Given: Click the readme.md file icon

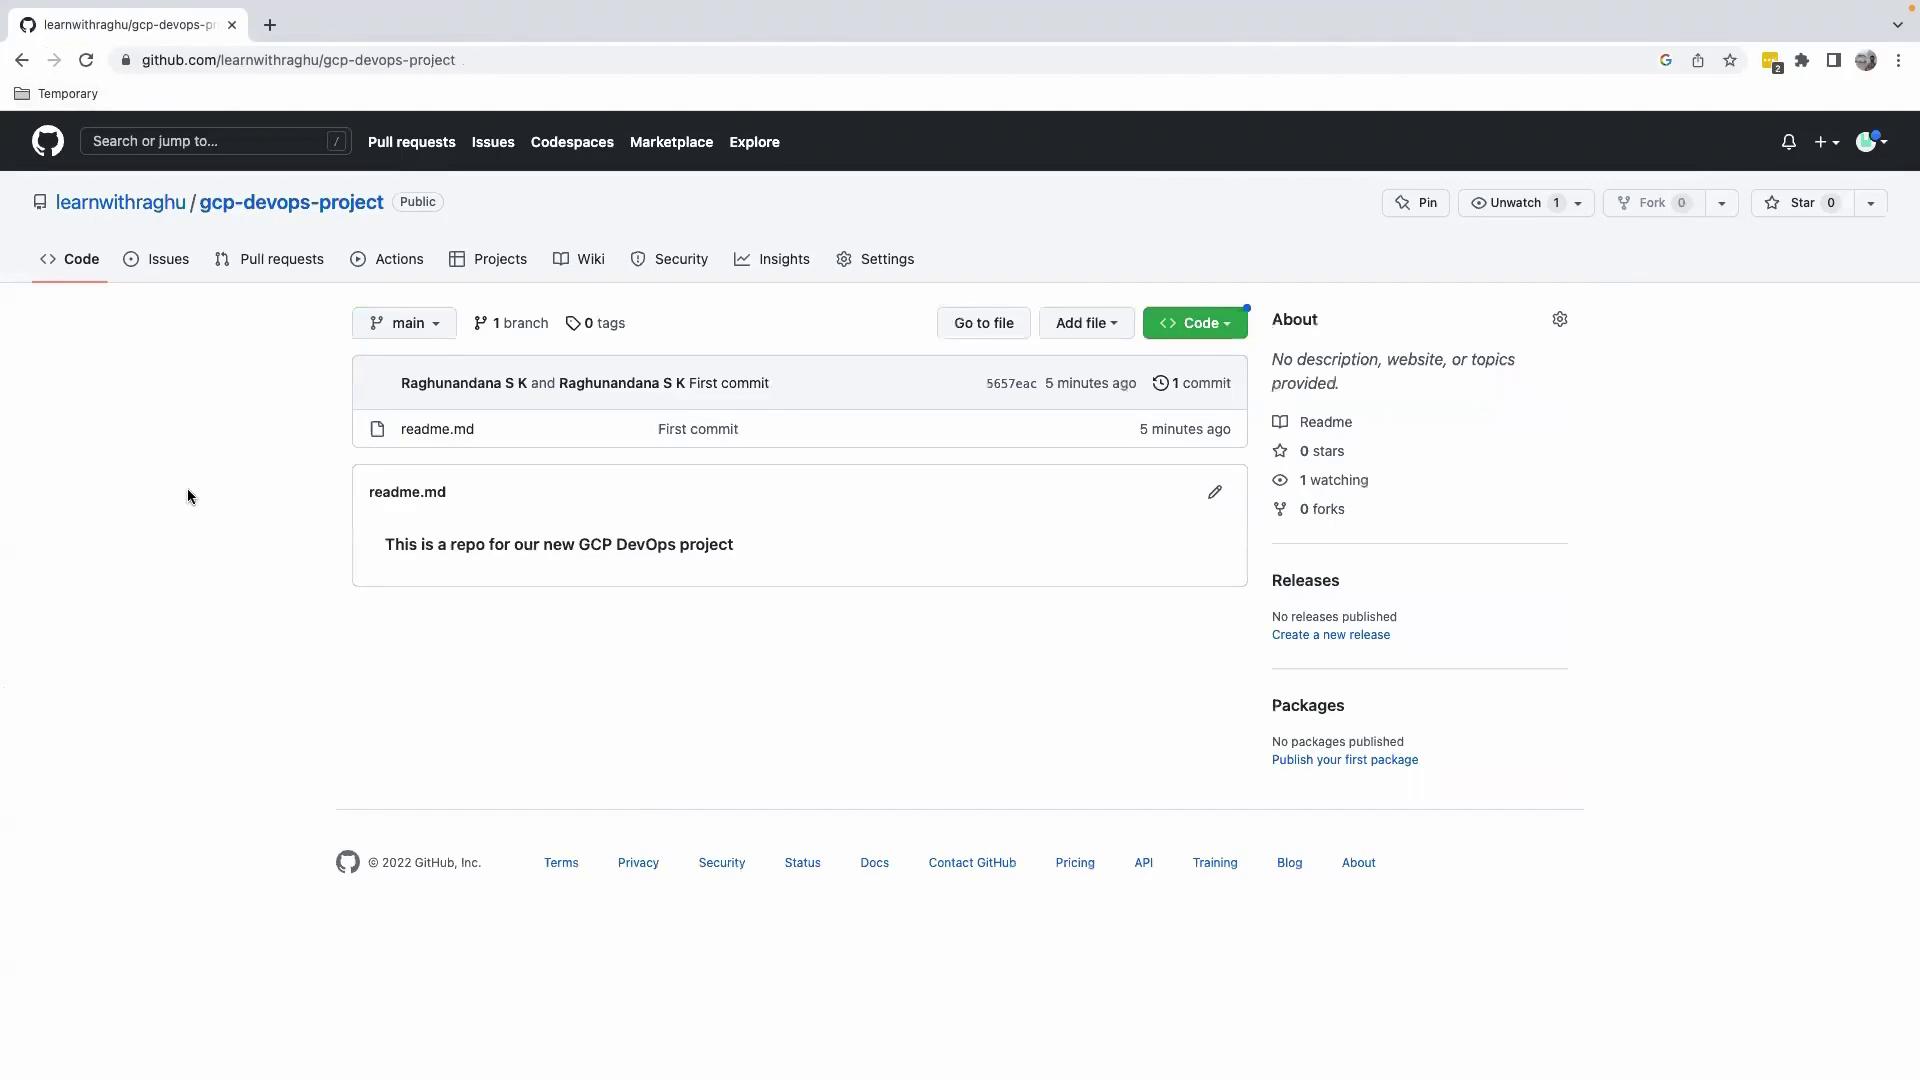Looking at the screenshot, I should click(377, 429).
